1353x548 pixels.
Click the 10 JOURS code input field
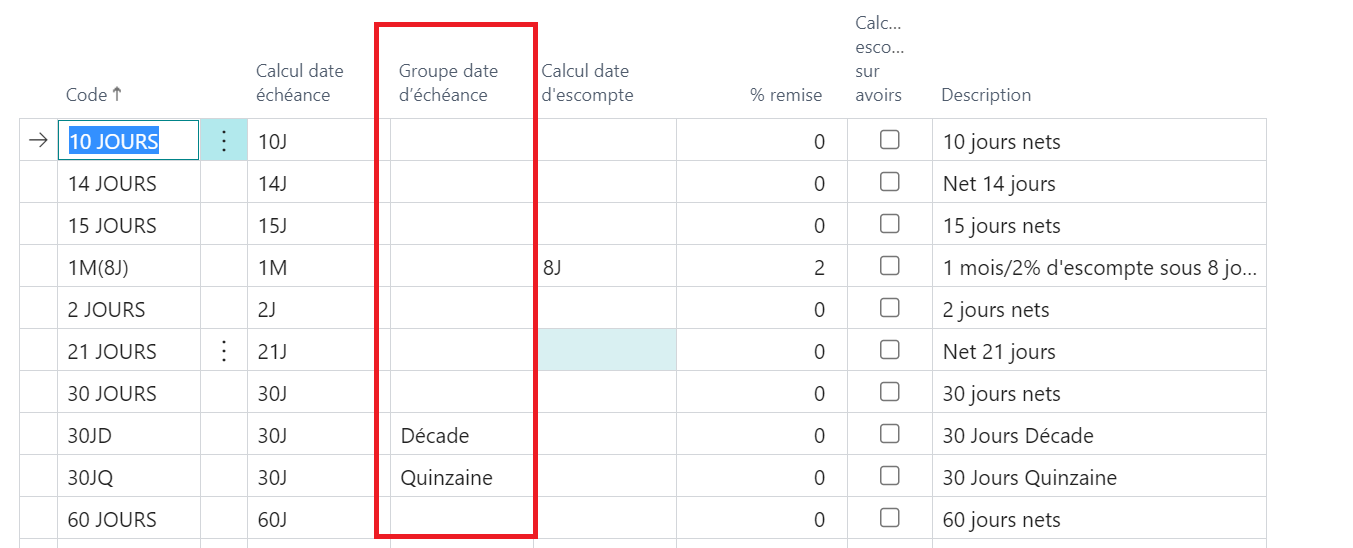[128, 141]
